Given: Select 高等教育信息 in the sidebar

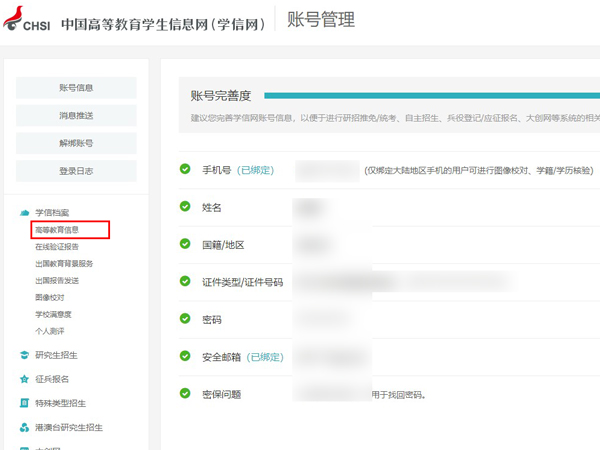Looking at the screenshot, I should (64, 230).
